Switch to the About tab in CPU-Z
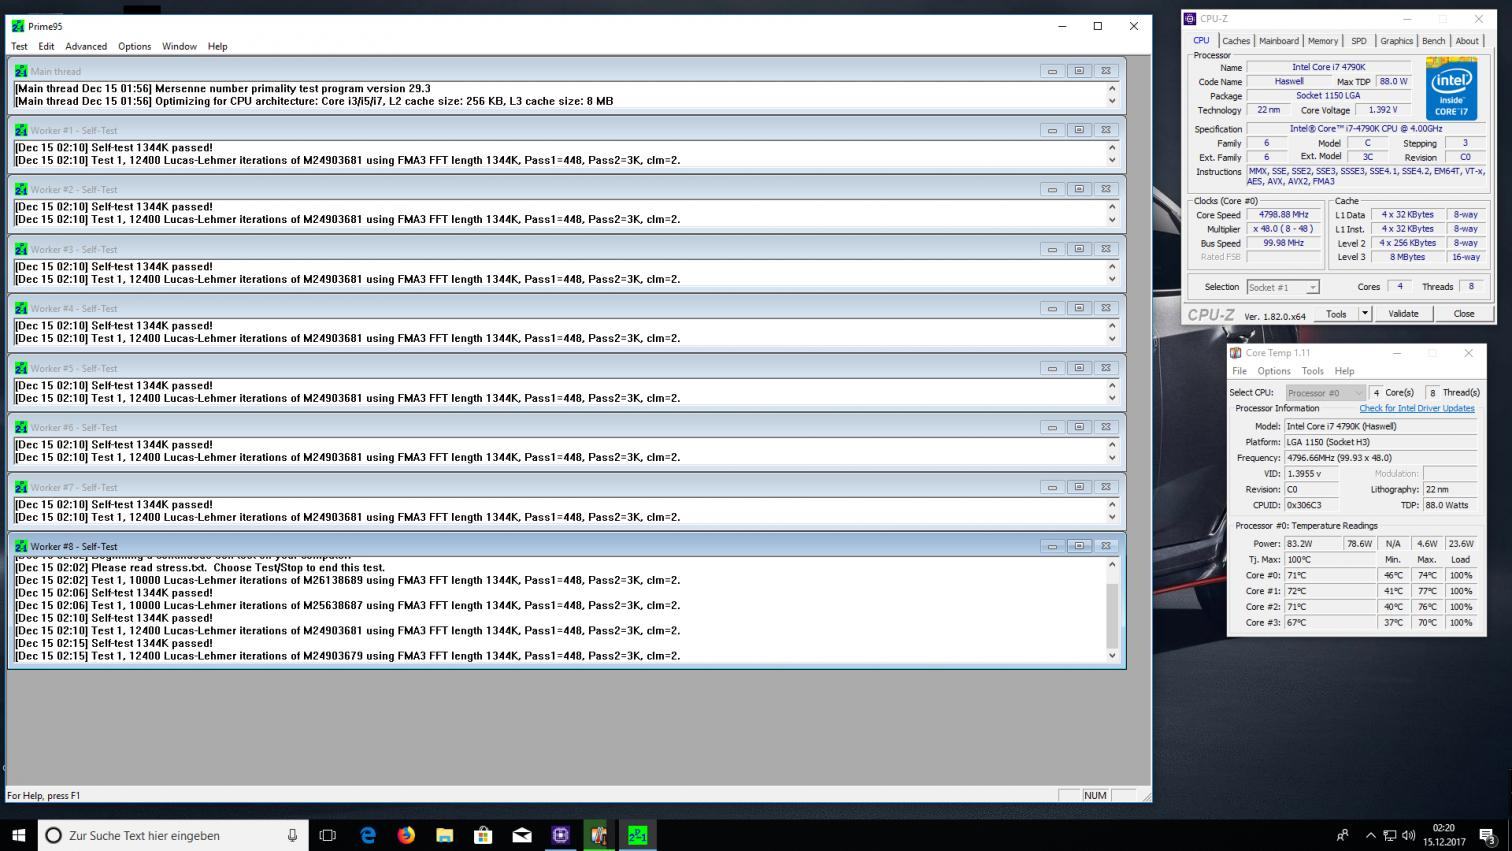This screenshot has height=851, width=1512. coord(1466,41)
